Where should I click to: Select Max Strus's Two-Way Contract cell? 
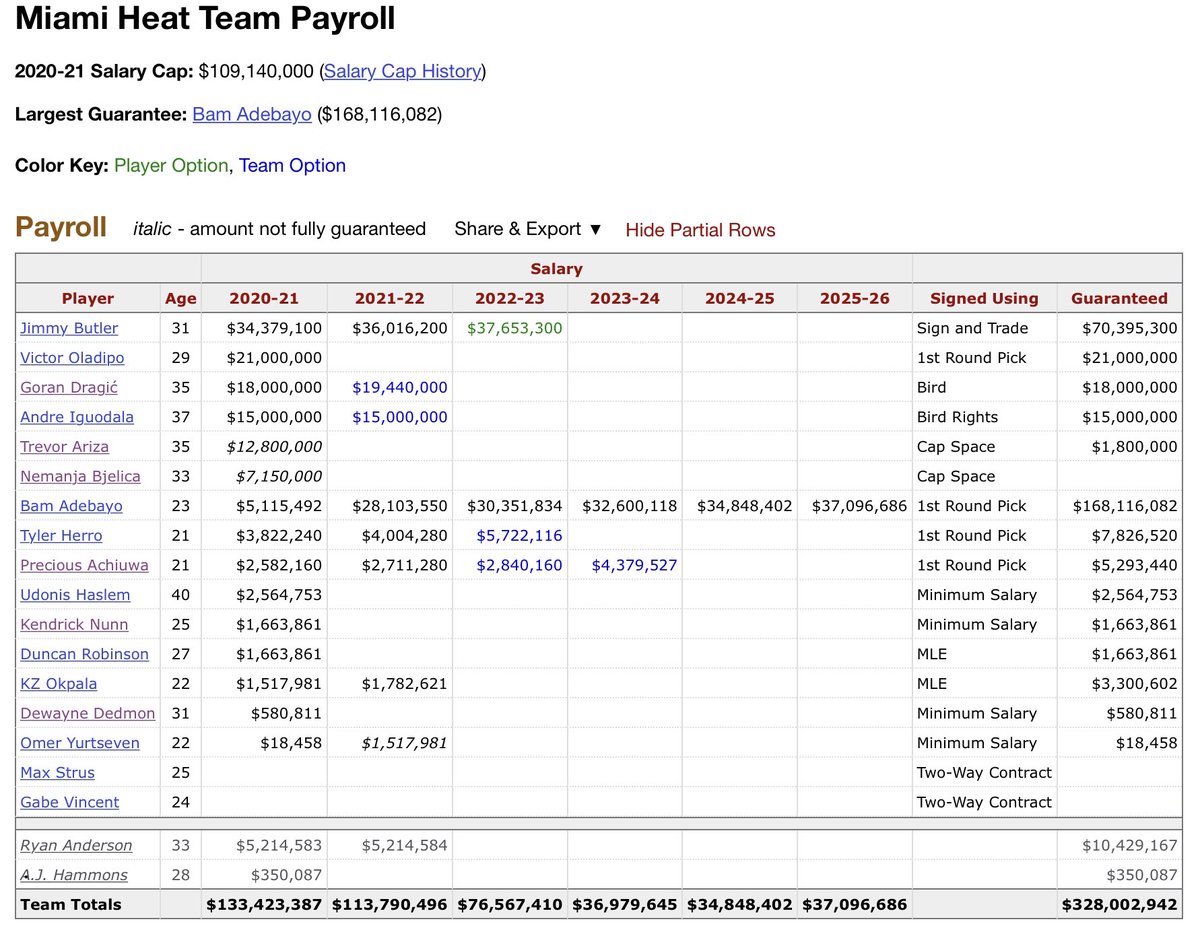(x=984, y=773)
